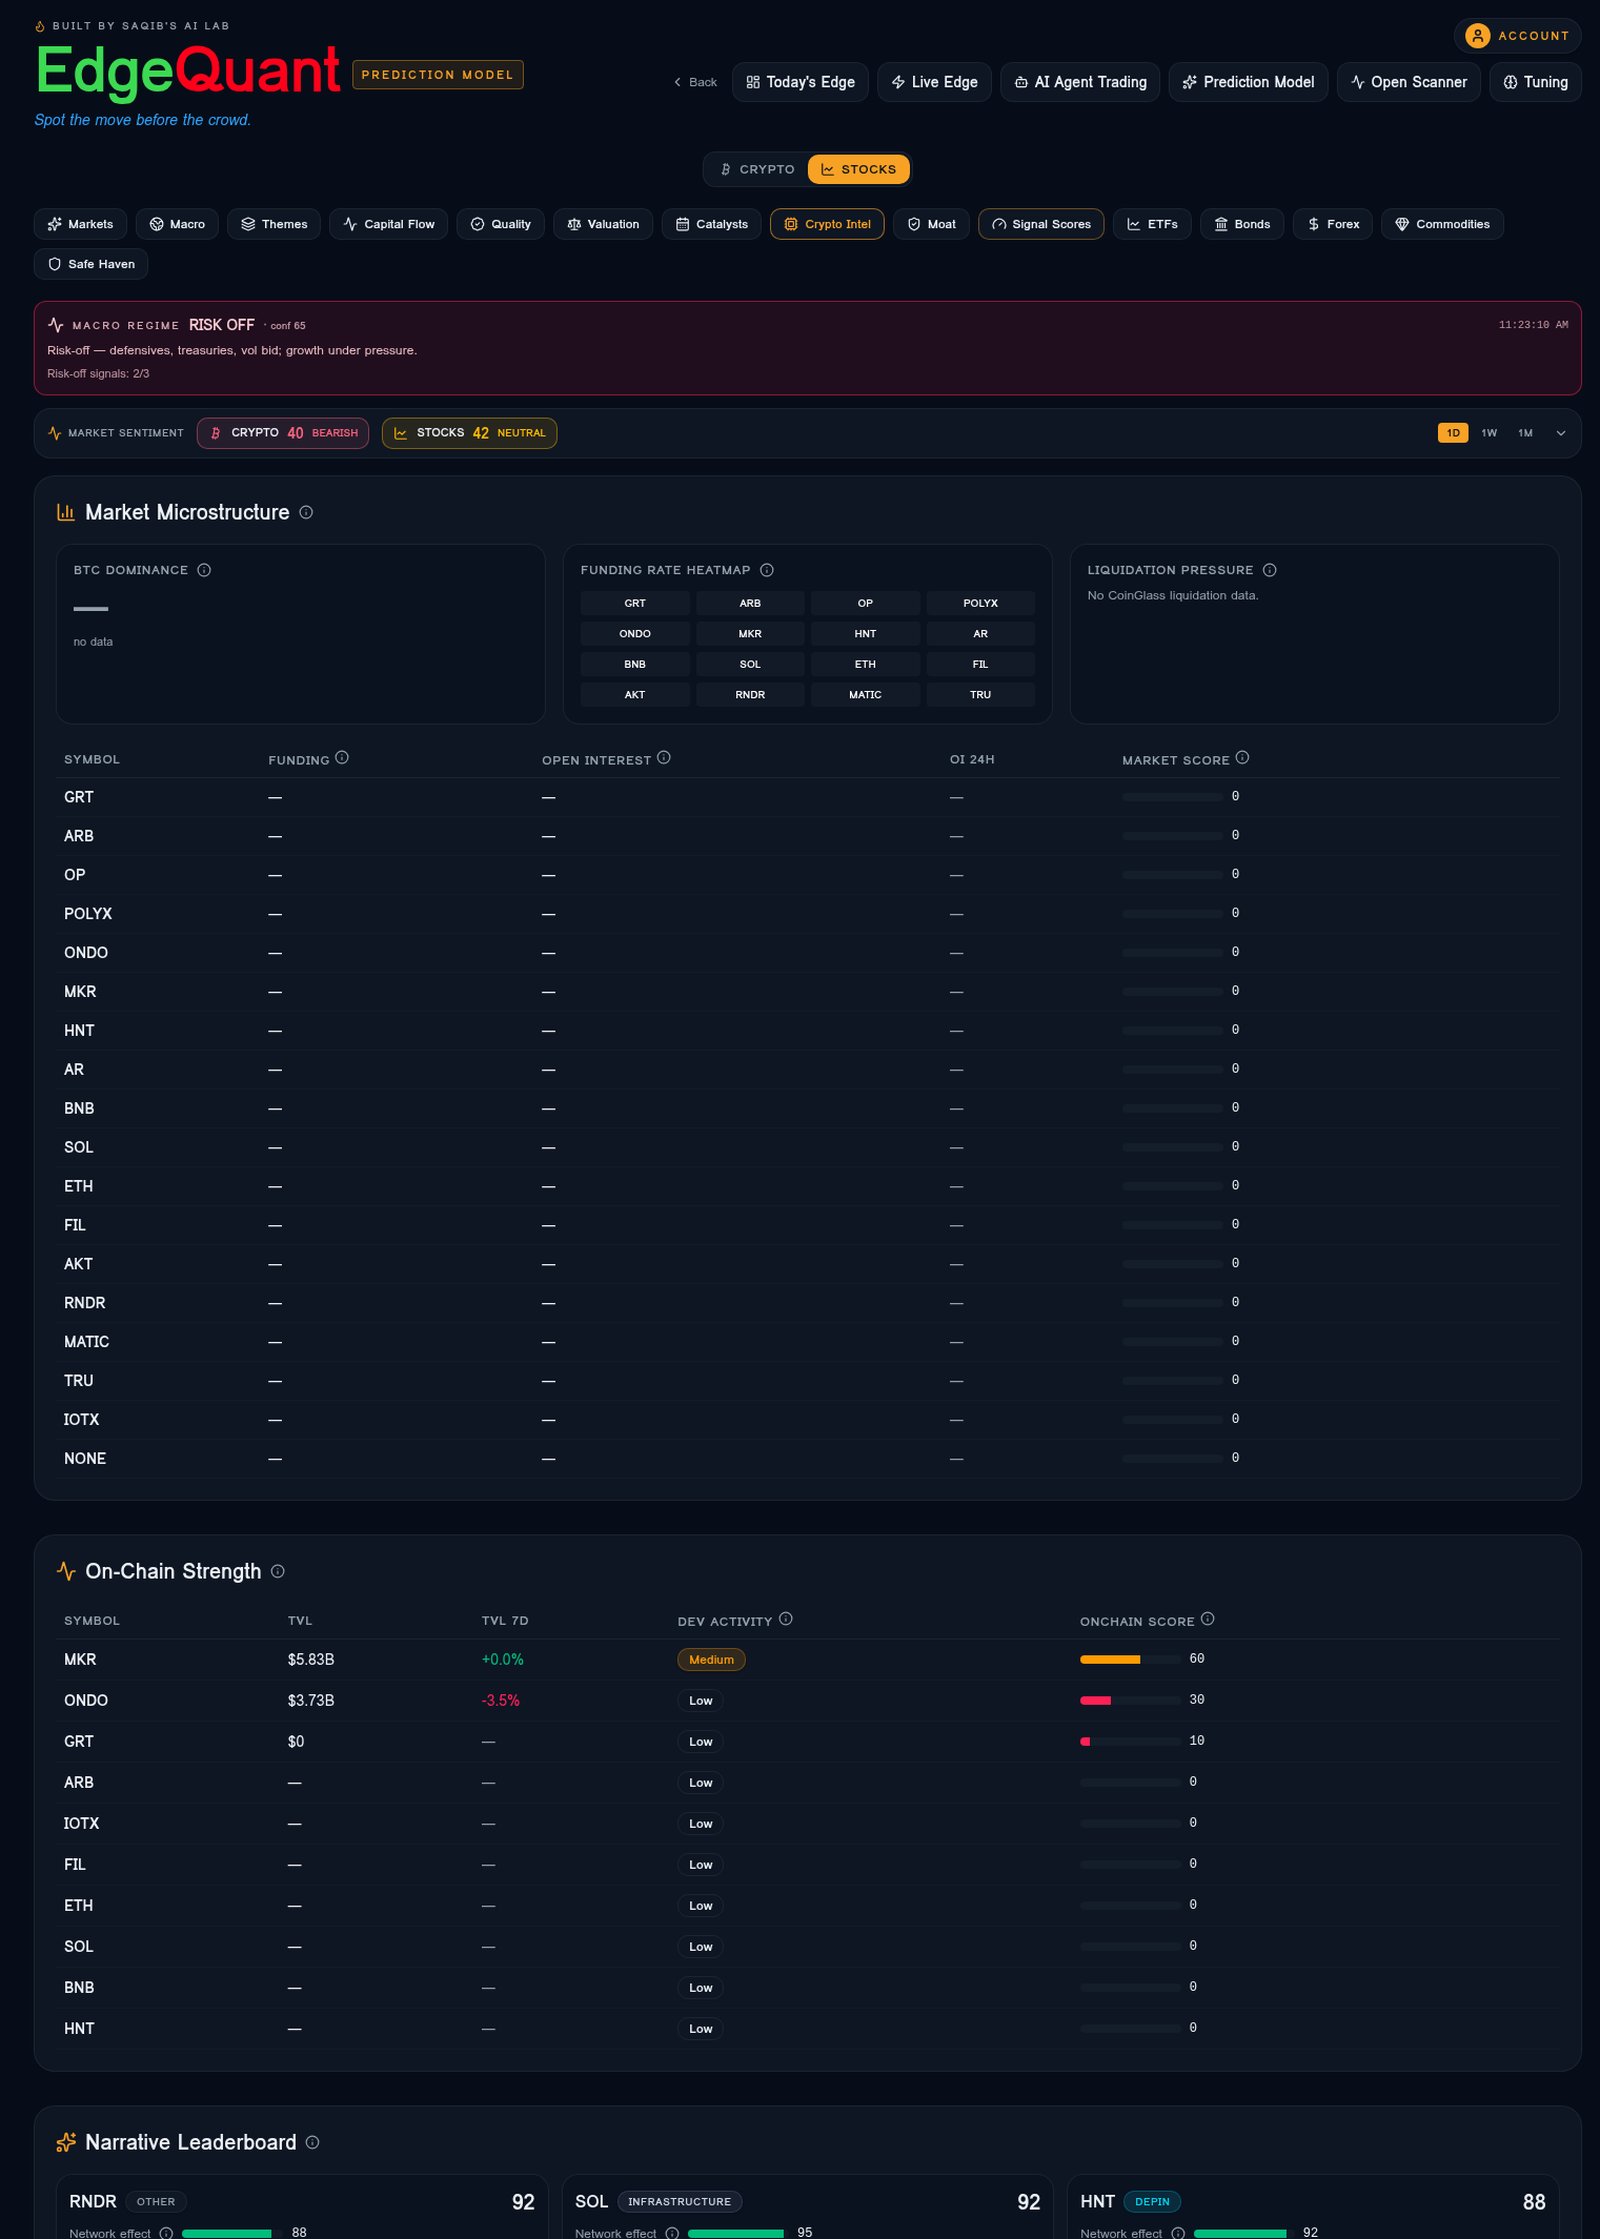The image size is (1600, 2239).
Task: Click the Market Score column info icon
Action: pos(1242,758)
